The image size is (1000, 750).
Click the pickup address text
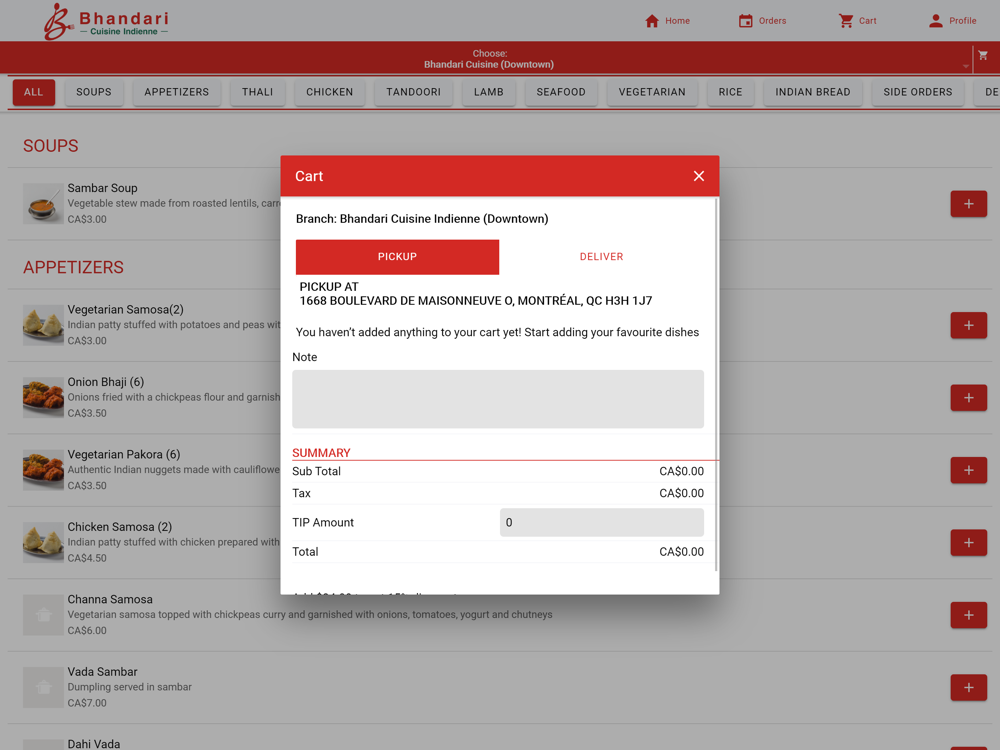(x=476, y=301)
